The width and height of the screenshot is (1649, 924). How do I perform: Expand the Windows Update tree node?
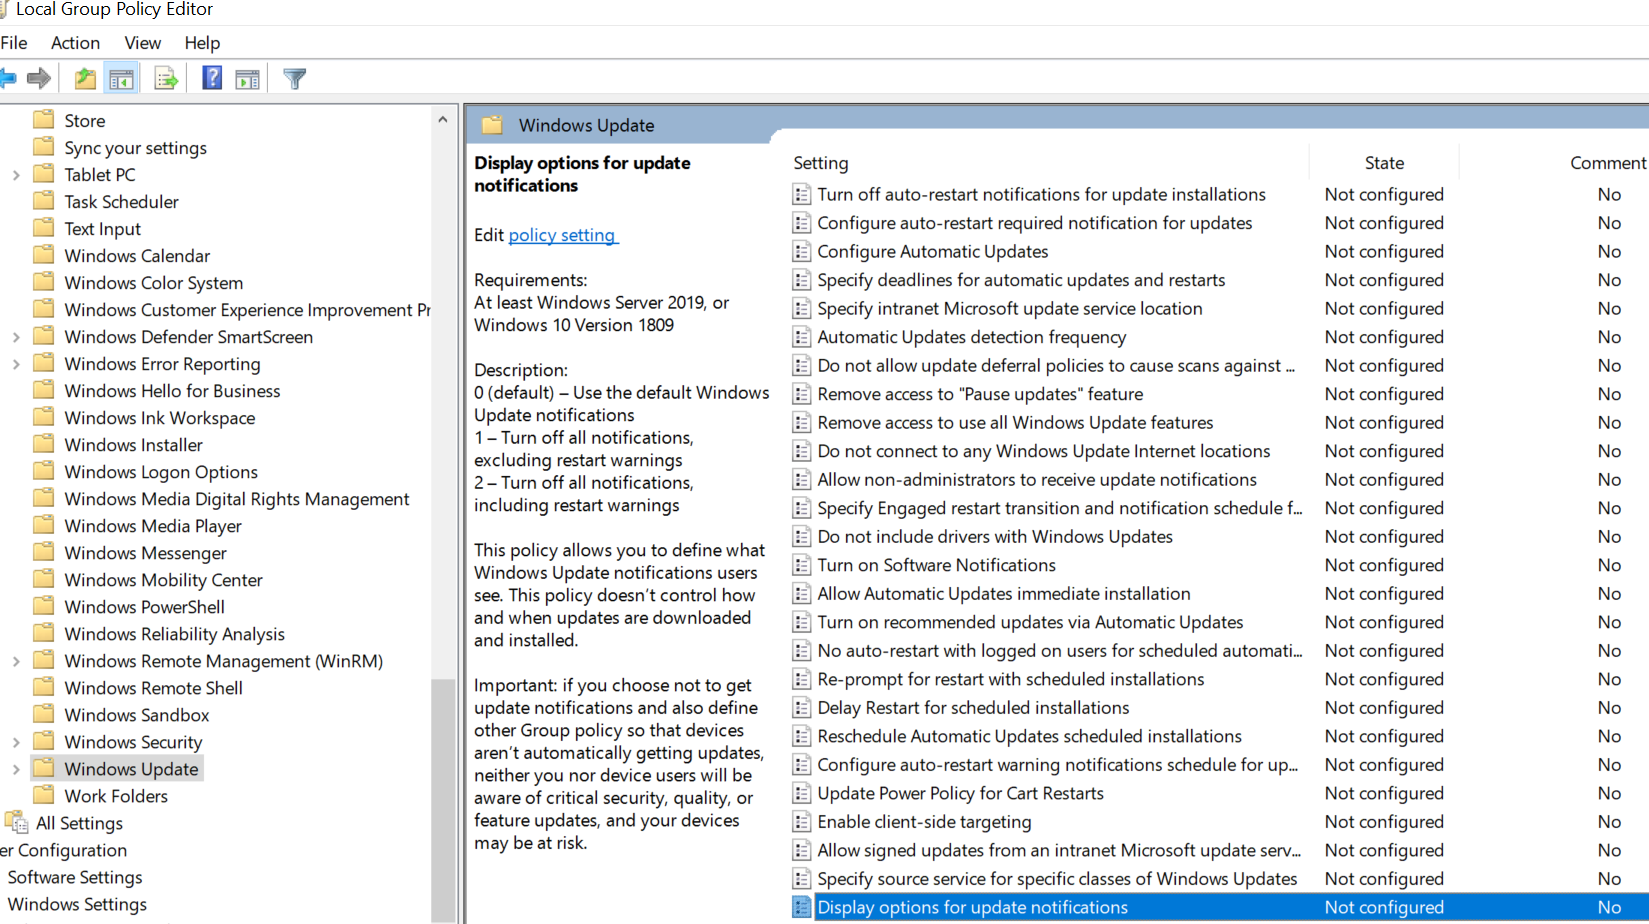pyautogui.click(x=16, y=769)
